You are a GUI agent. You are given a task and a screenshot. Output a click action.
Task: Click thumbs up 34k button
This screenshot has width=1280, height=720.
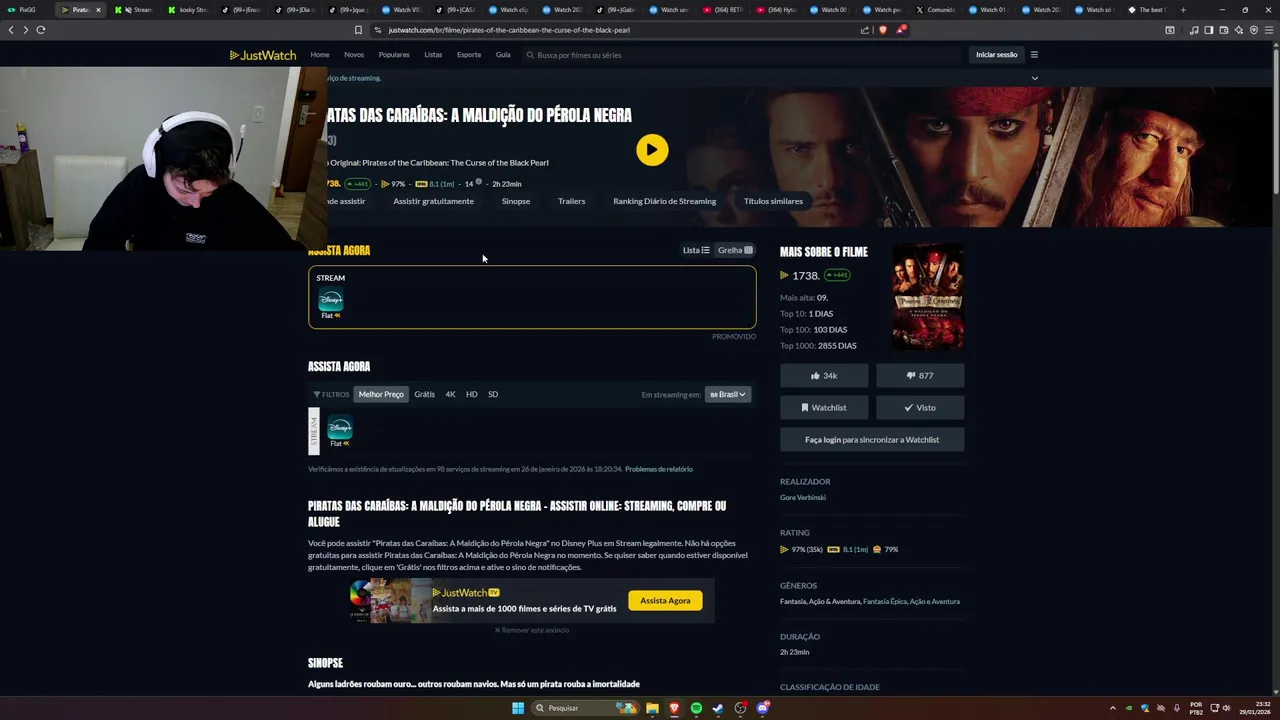824,376
